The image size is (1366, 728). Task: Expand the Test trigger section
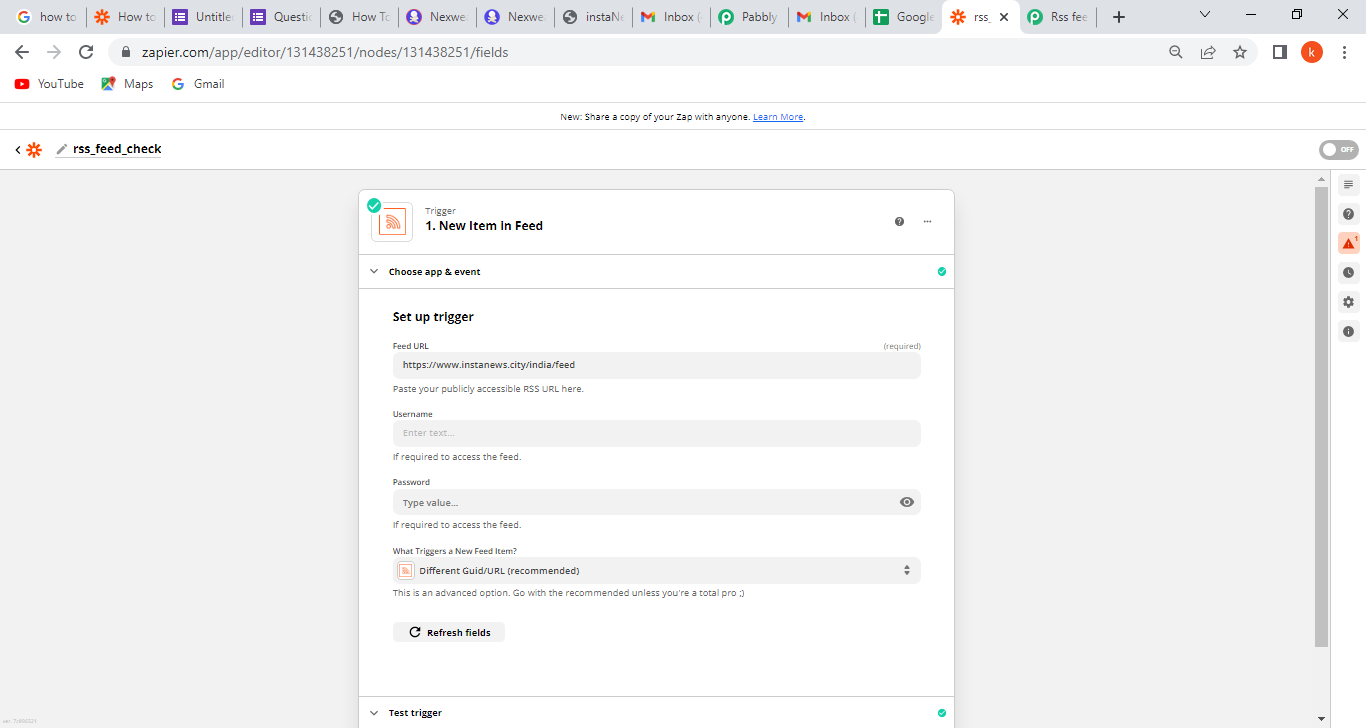pyautogui.click(x=374, y=713)
